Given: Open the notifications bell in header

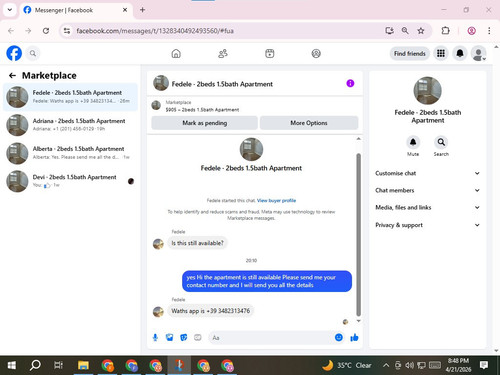Looking at the screenshot, I should (x=460, y=53).
